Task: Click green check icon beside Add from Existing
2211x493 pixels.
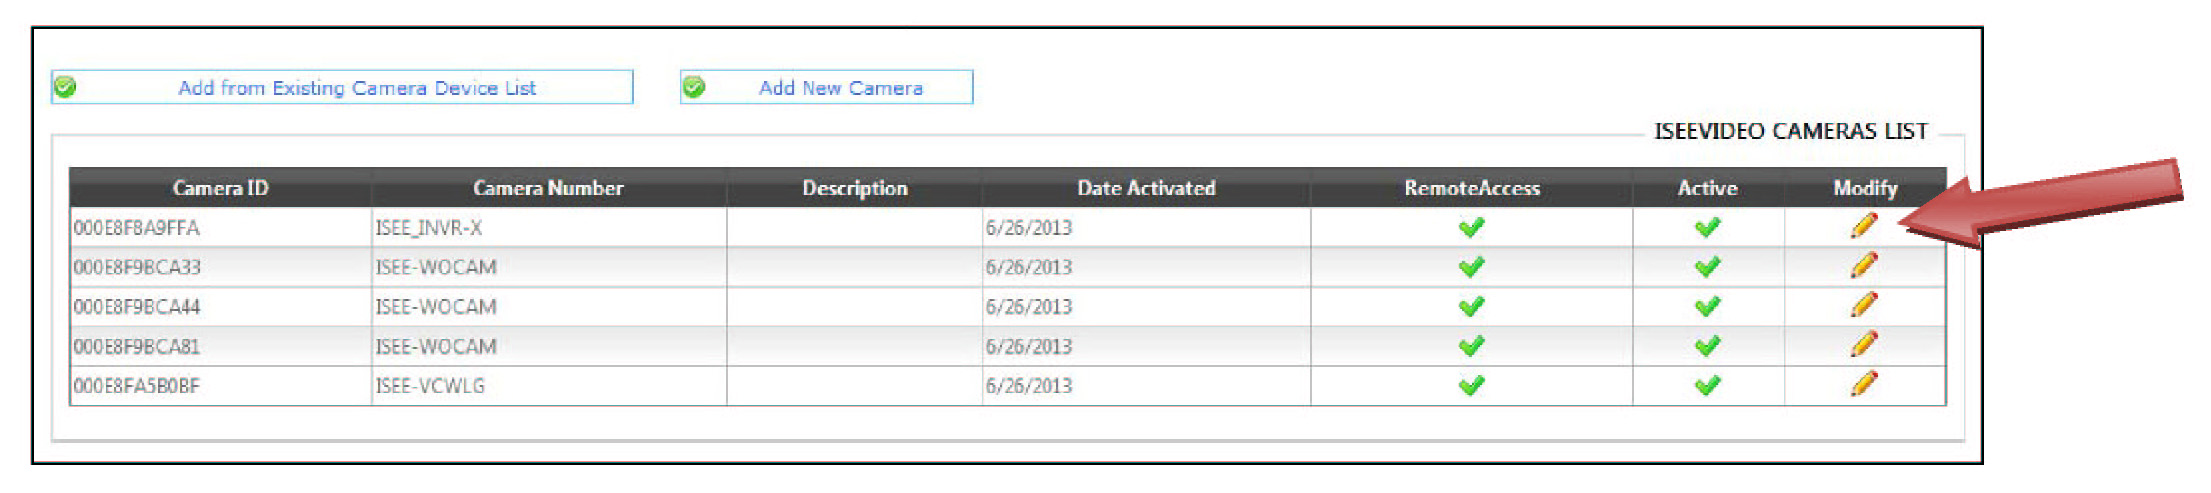Action: click(x=66, y=88)
